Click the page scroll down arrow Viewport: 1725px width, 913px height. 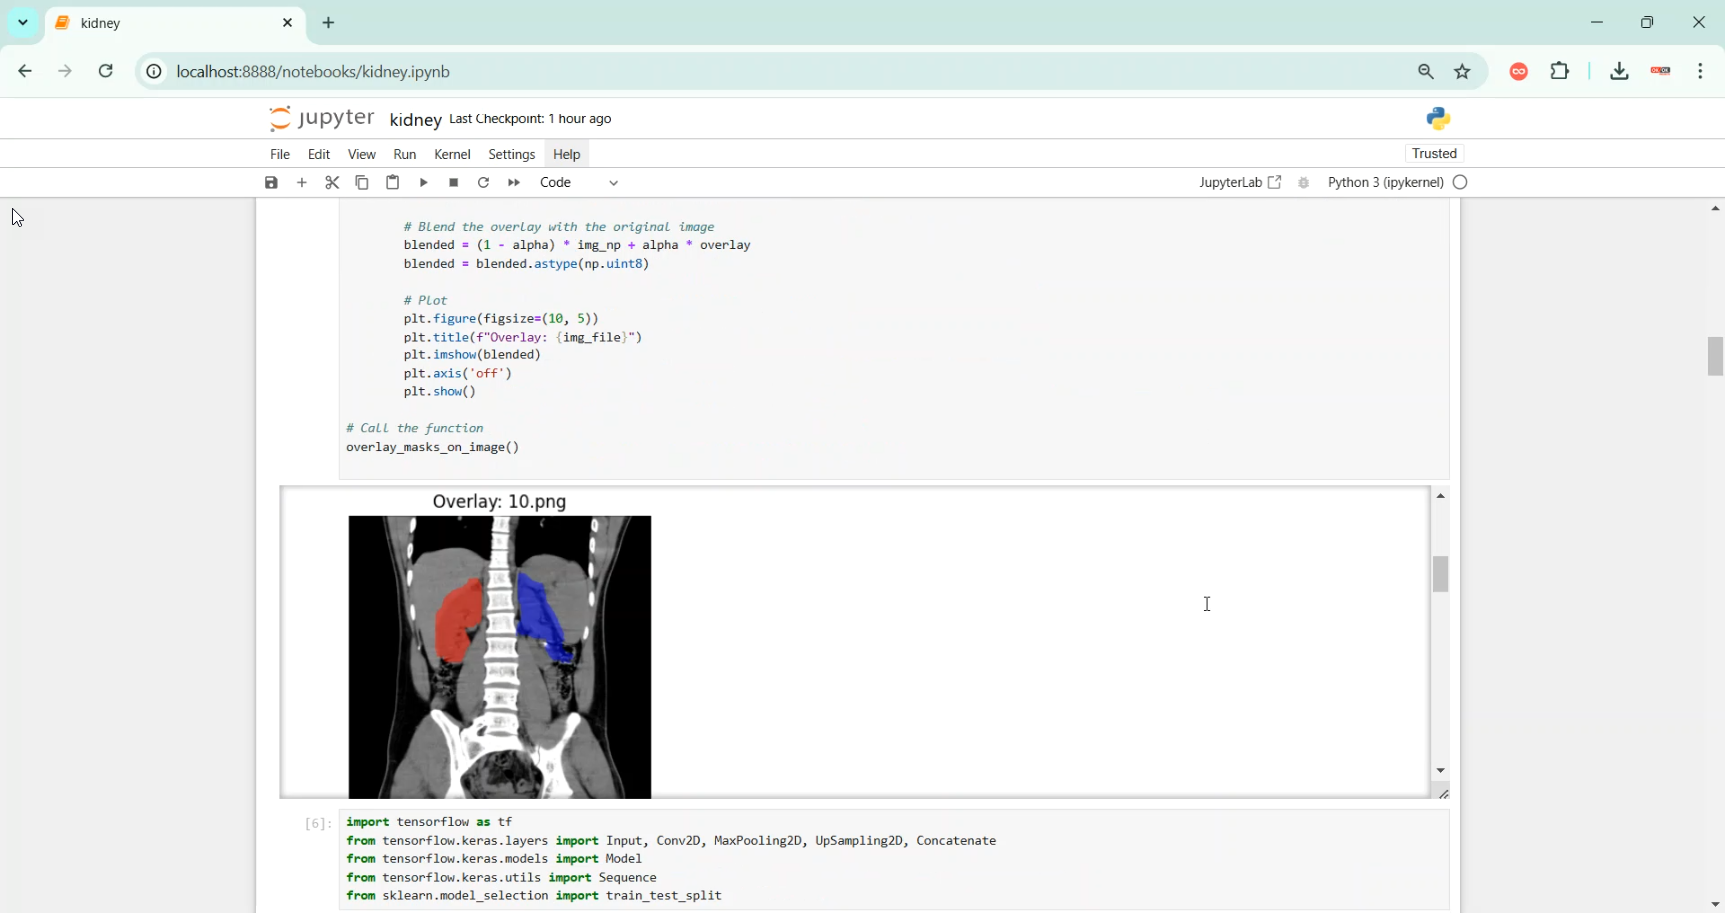pyautogui.click(x=1716, y=905)
